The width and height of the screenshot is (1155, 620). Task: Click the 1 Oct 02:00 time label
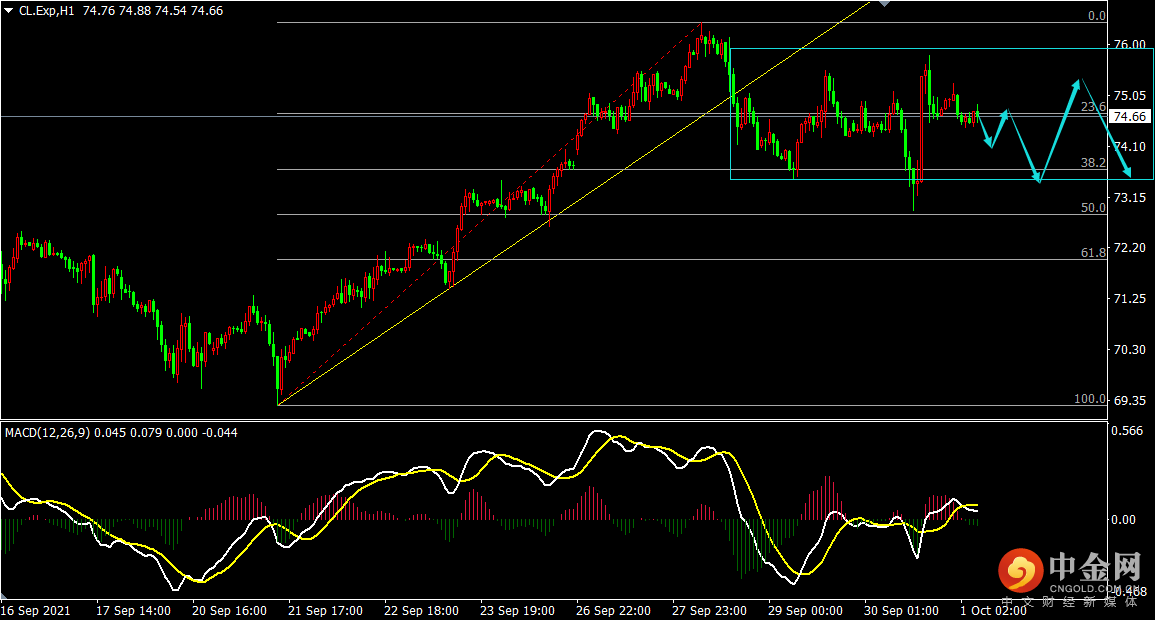[993, 611]
